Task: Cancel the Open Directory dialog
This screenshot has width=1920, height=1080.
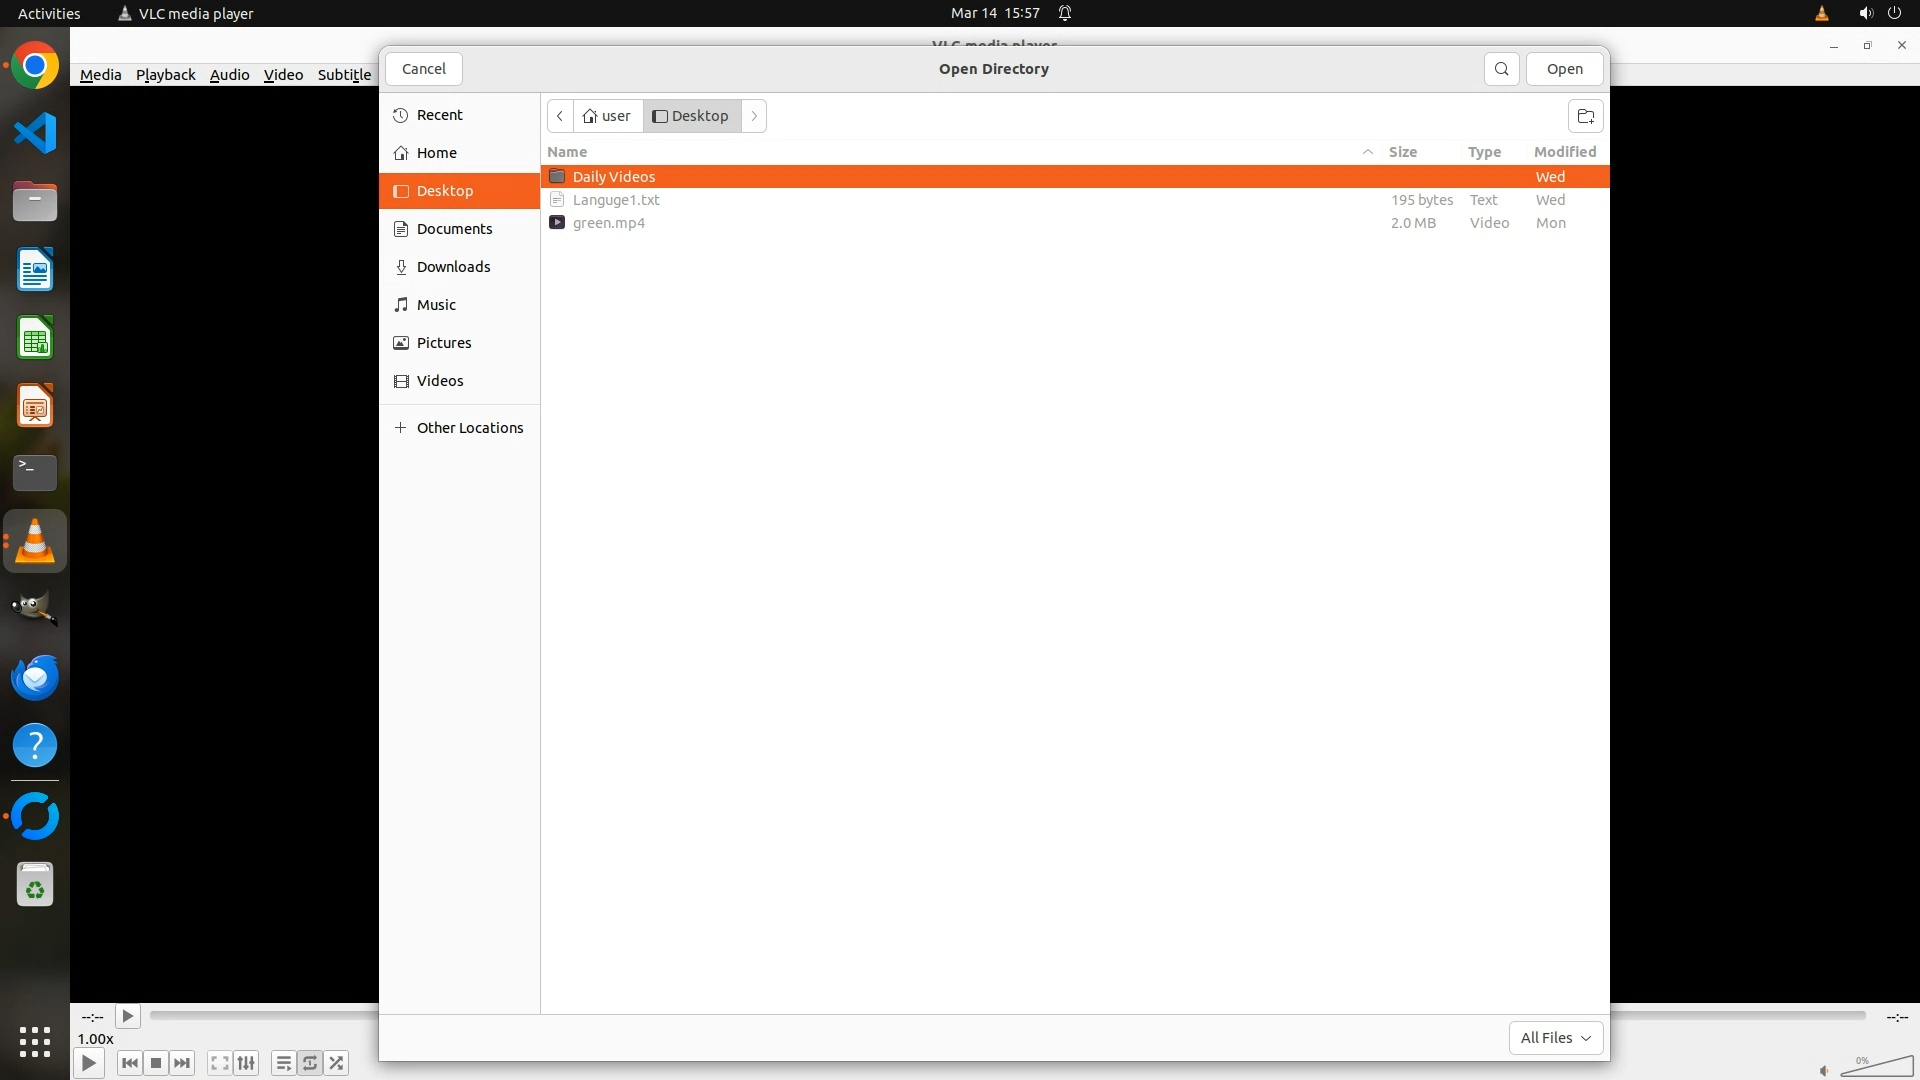Action: [423, 69]
